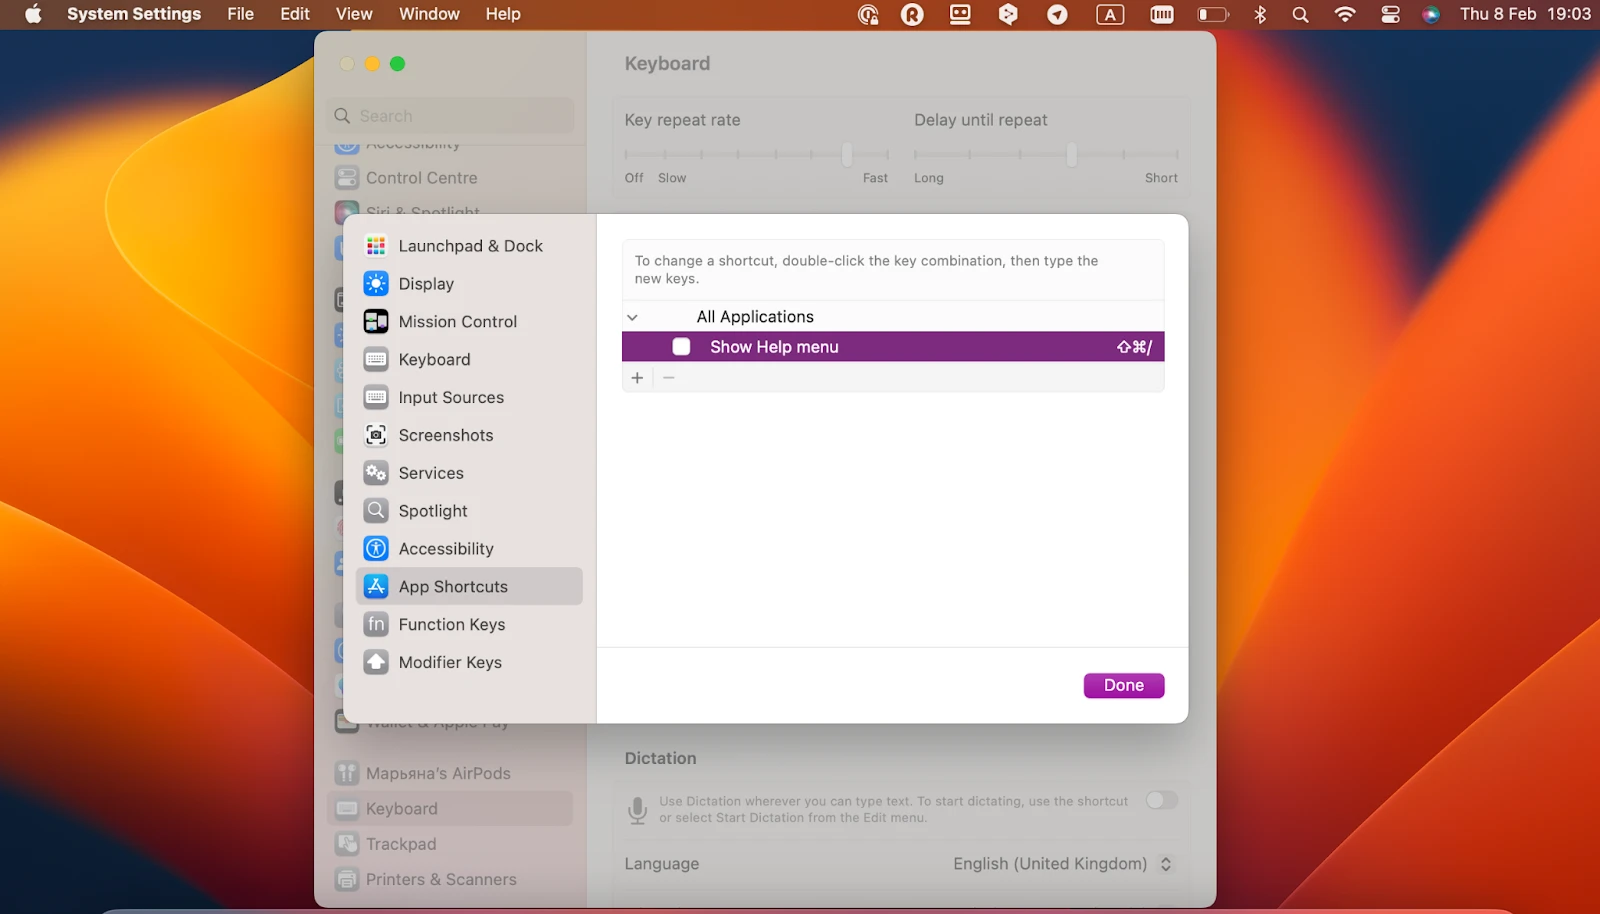Screen dimensions: 1600x914
Task: Open the Window menu
Action: click(x=430, y=14)
